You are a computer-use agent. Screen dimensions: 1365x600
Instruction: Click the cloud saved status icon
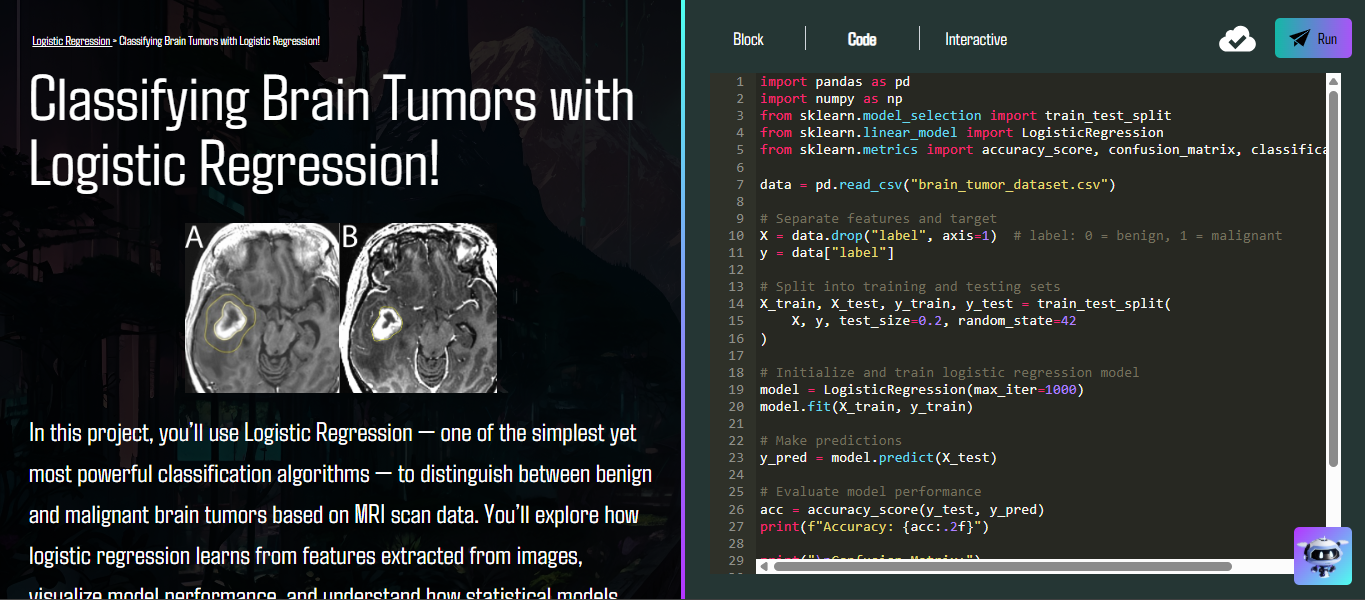pyautogui.click(x=1237, y=40)
